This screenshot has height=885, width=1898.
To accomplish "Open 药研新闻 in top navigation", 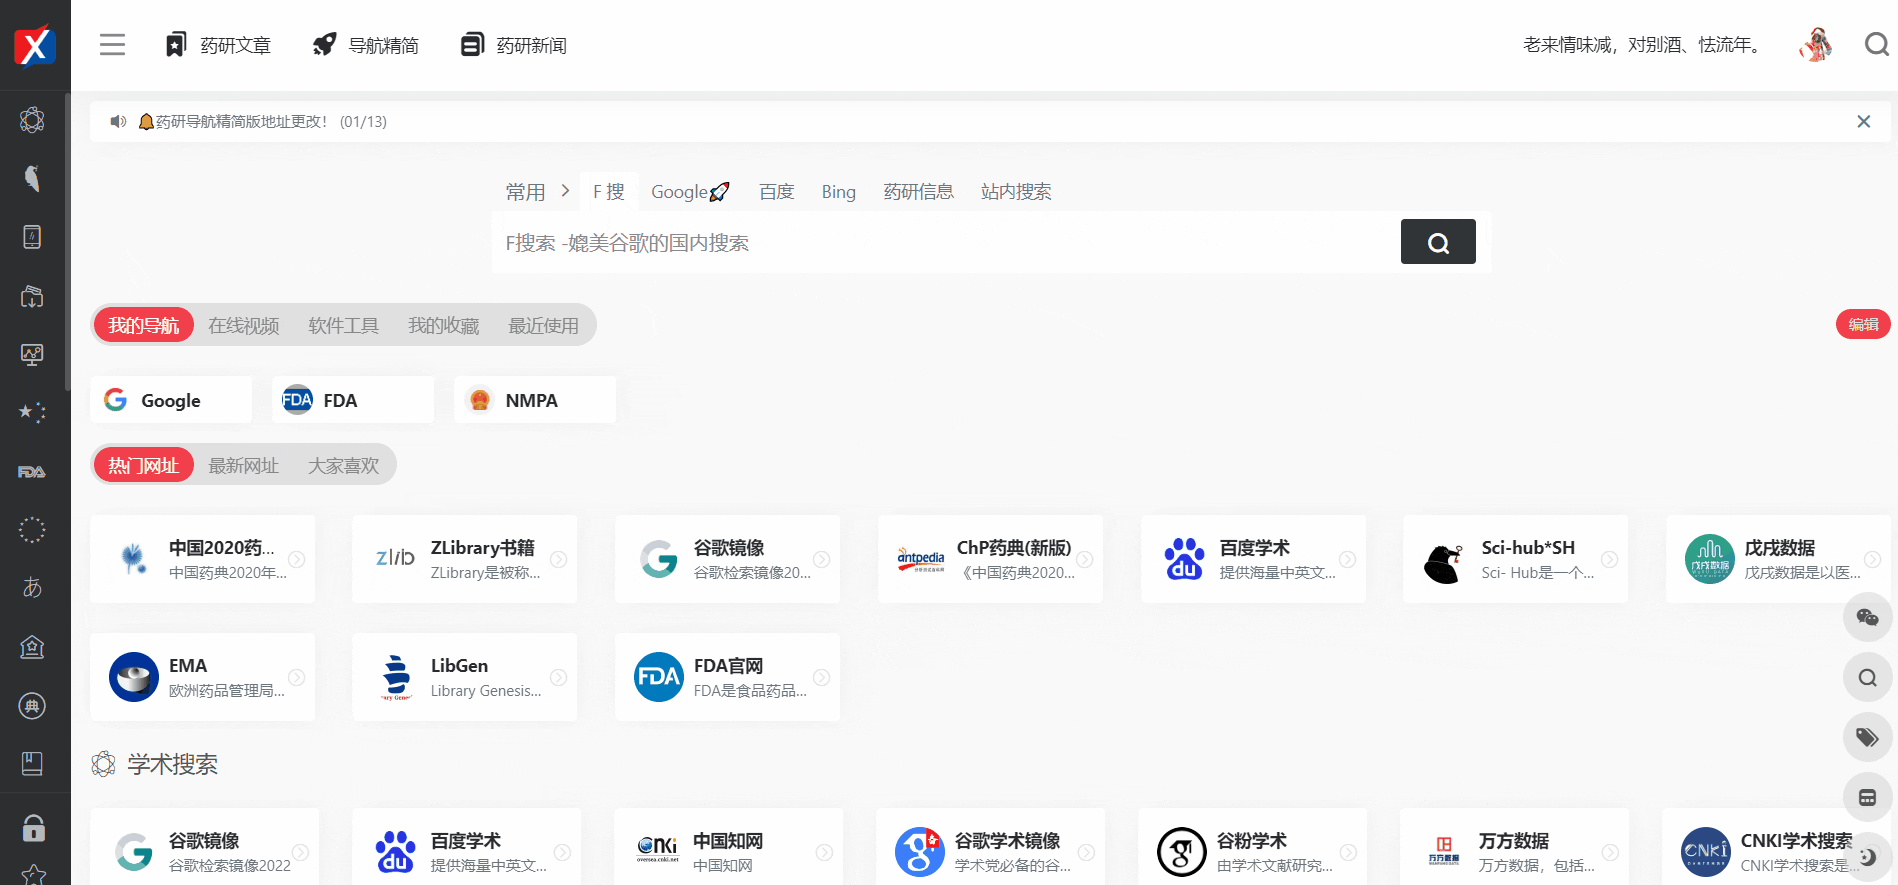I will click(x=514, y=45).
